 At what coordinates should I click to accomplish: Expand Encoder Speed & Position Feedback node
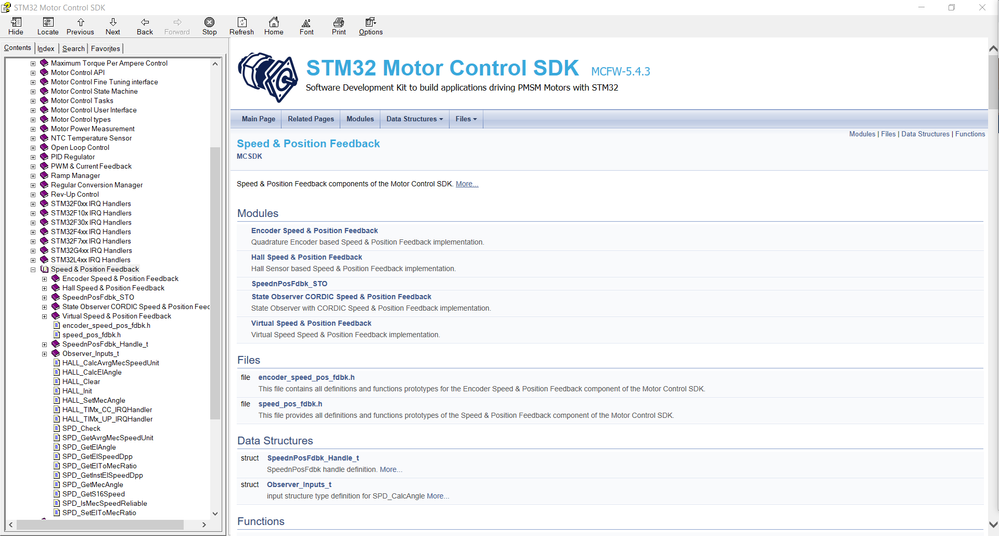[x=45, y=279]
